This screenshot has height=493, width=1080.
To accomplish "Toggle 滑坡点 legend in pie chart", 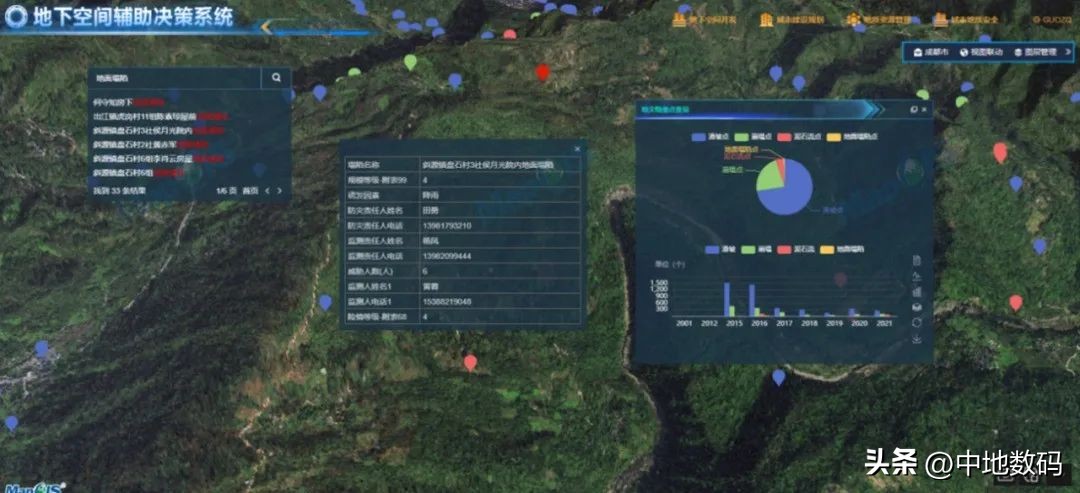I will click(x=710, y=137).
